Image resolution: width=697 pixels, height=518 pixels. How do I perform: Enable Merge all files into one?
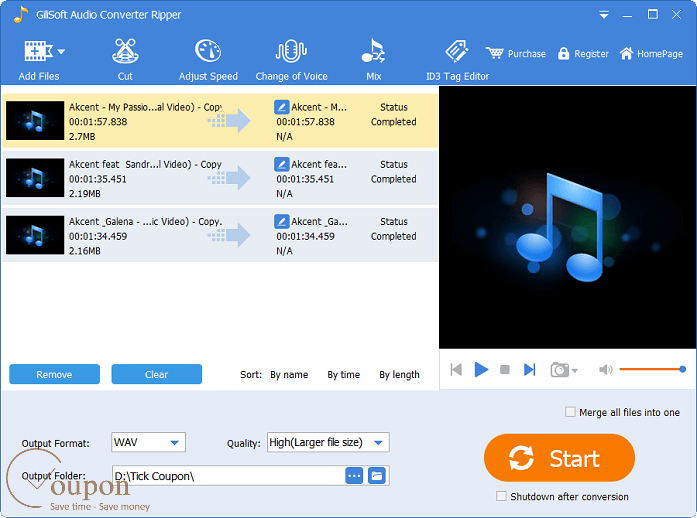[570, 412]
